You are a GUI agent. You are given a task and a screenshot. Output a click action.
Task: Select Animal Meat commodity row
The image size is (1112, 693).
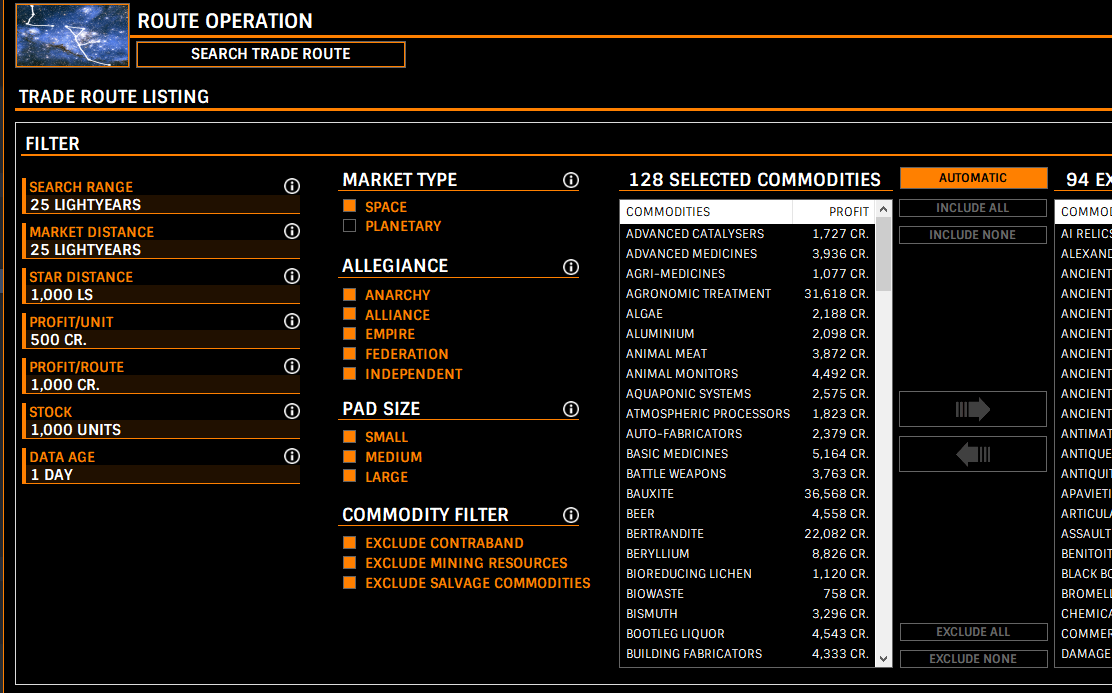747,353
